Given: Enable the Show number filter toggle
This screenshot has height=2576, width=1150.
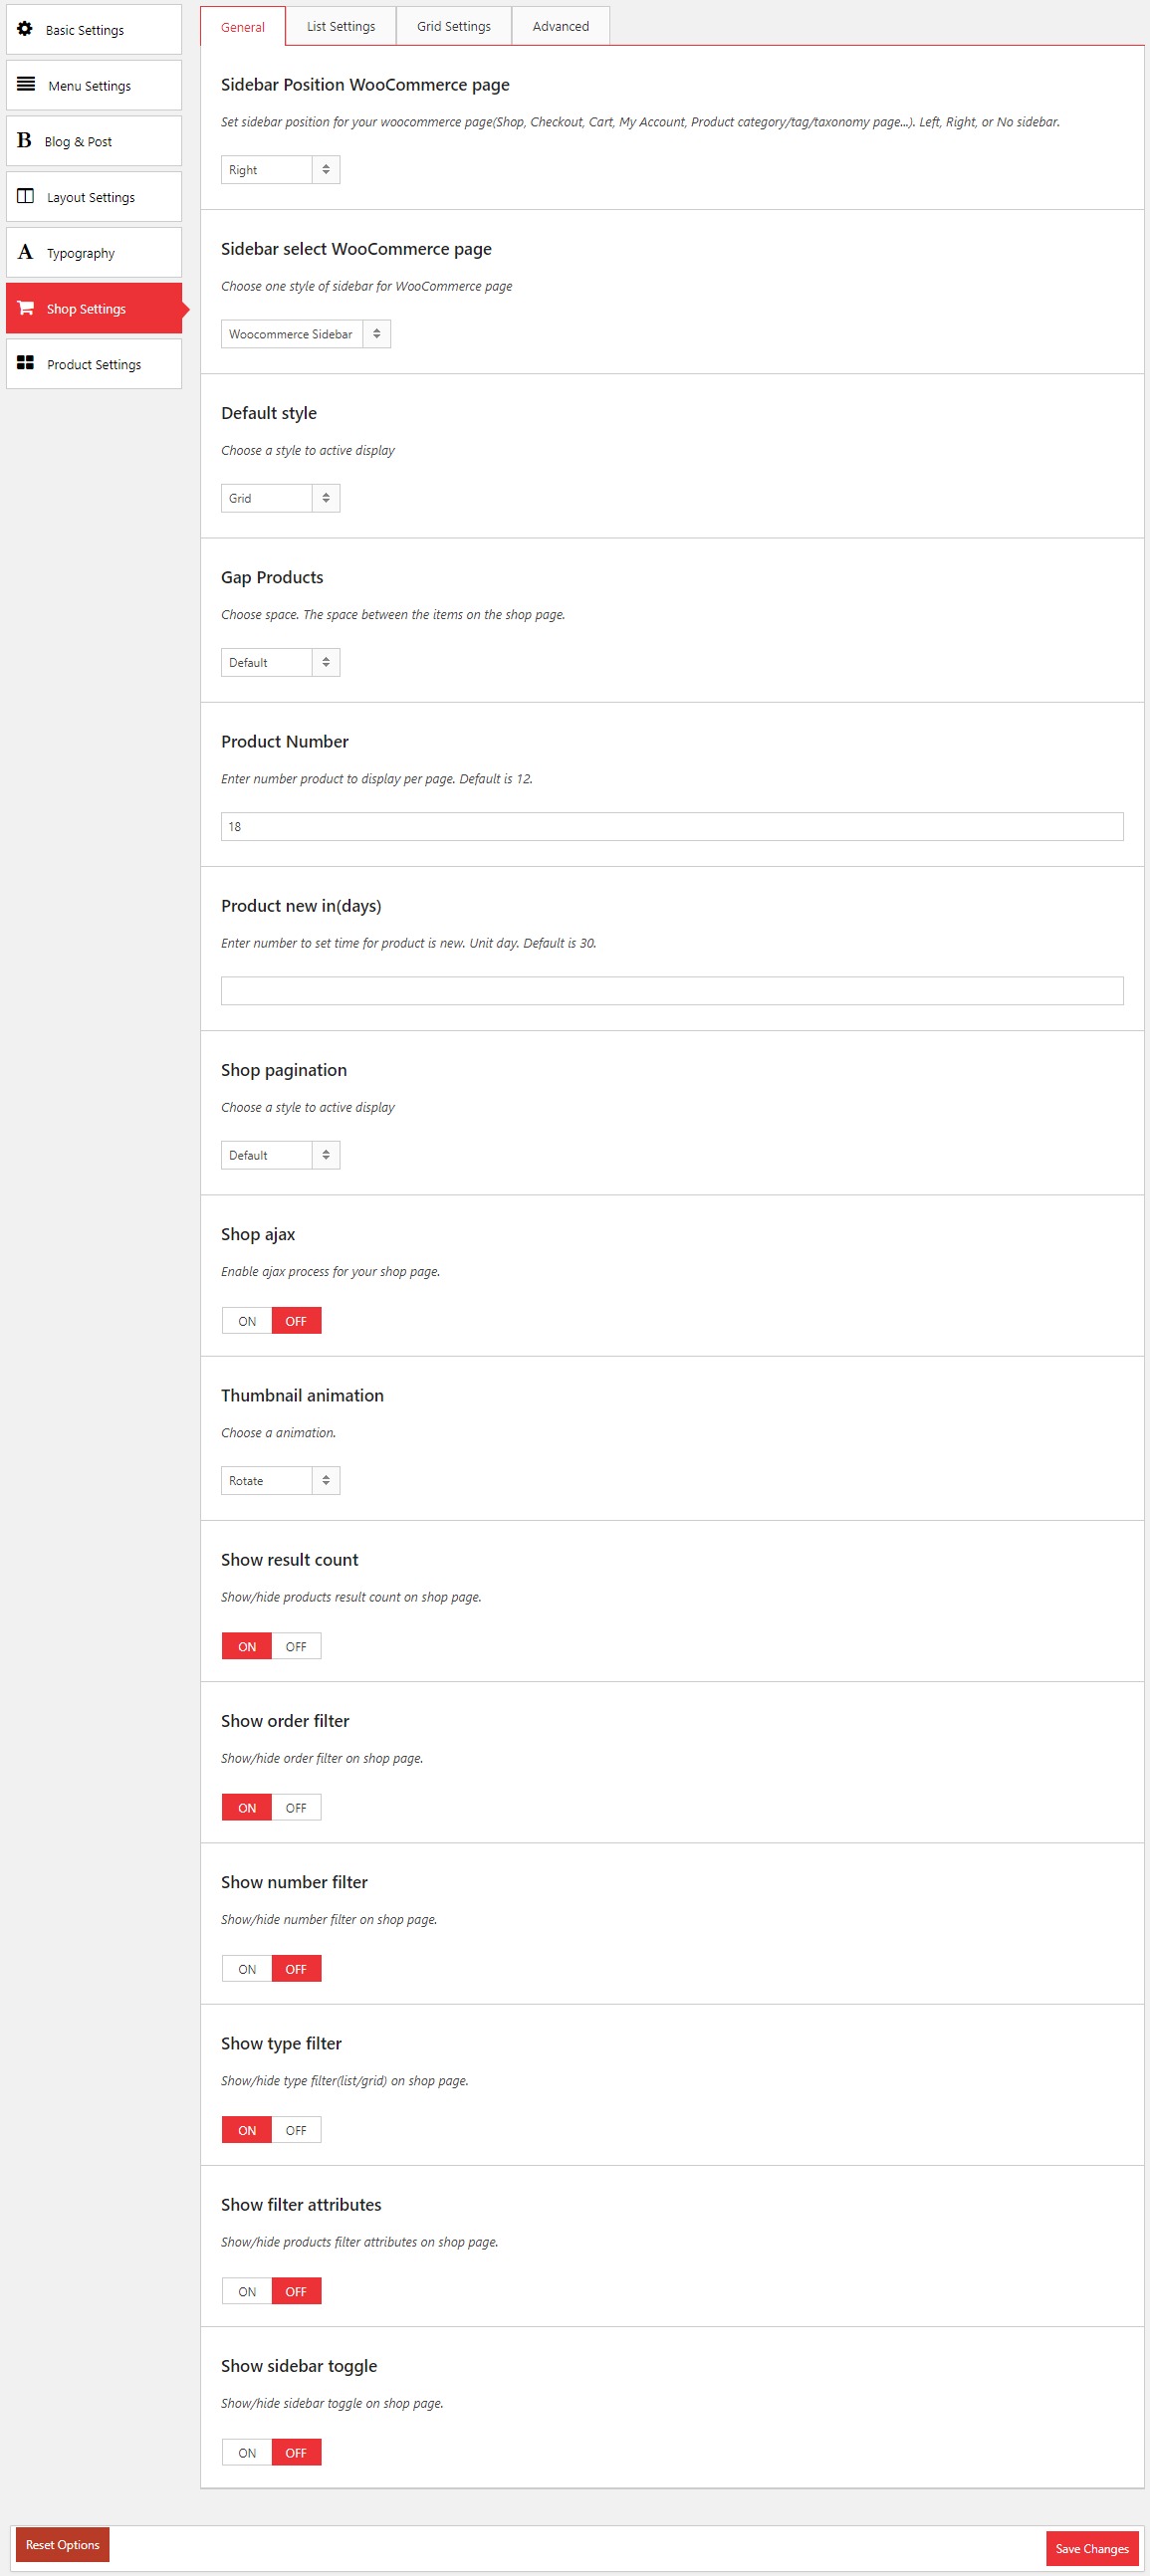Looking at the screenshot, I should [x=247, y=1969].
